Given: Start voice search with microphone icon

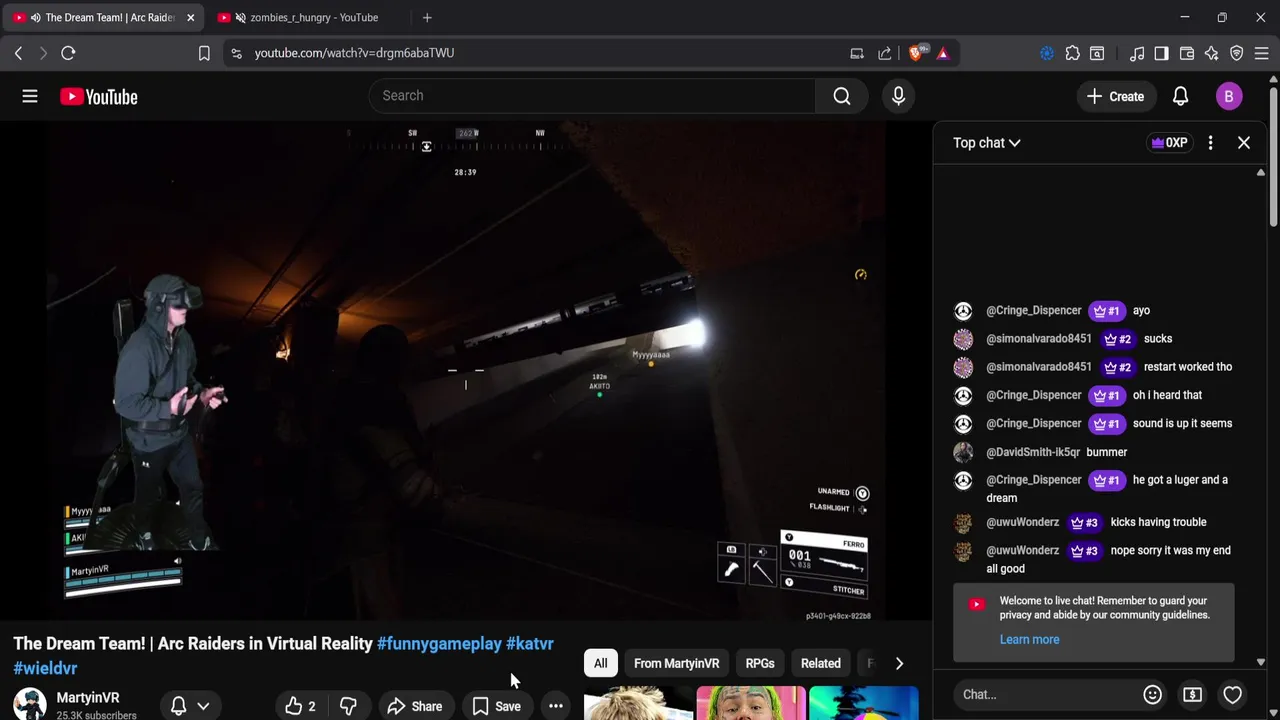Looking at the screenshot, I should click(898, 96).
